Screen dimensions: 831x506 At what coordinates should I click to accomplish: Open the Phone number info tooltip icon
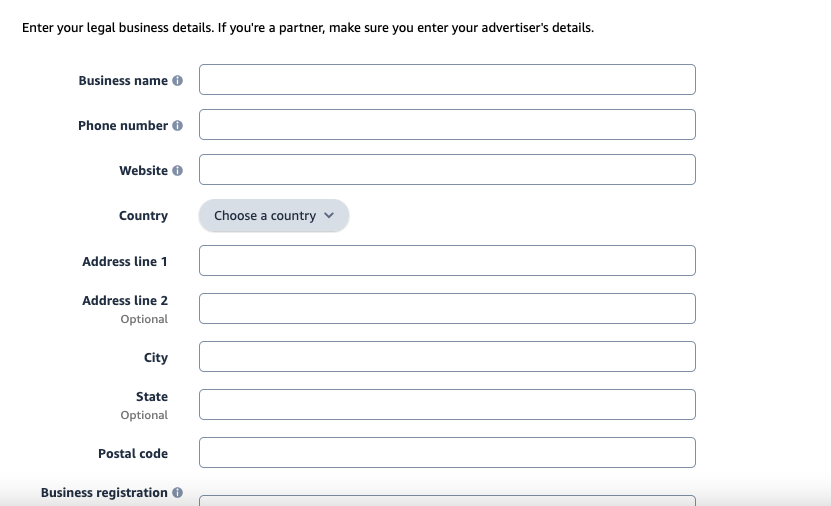[178, 126]
